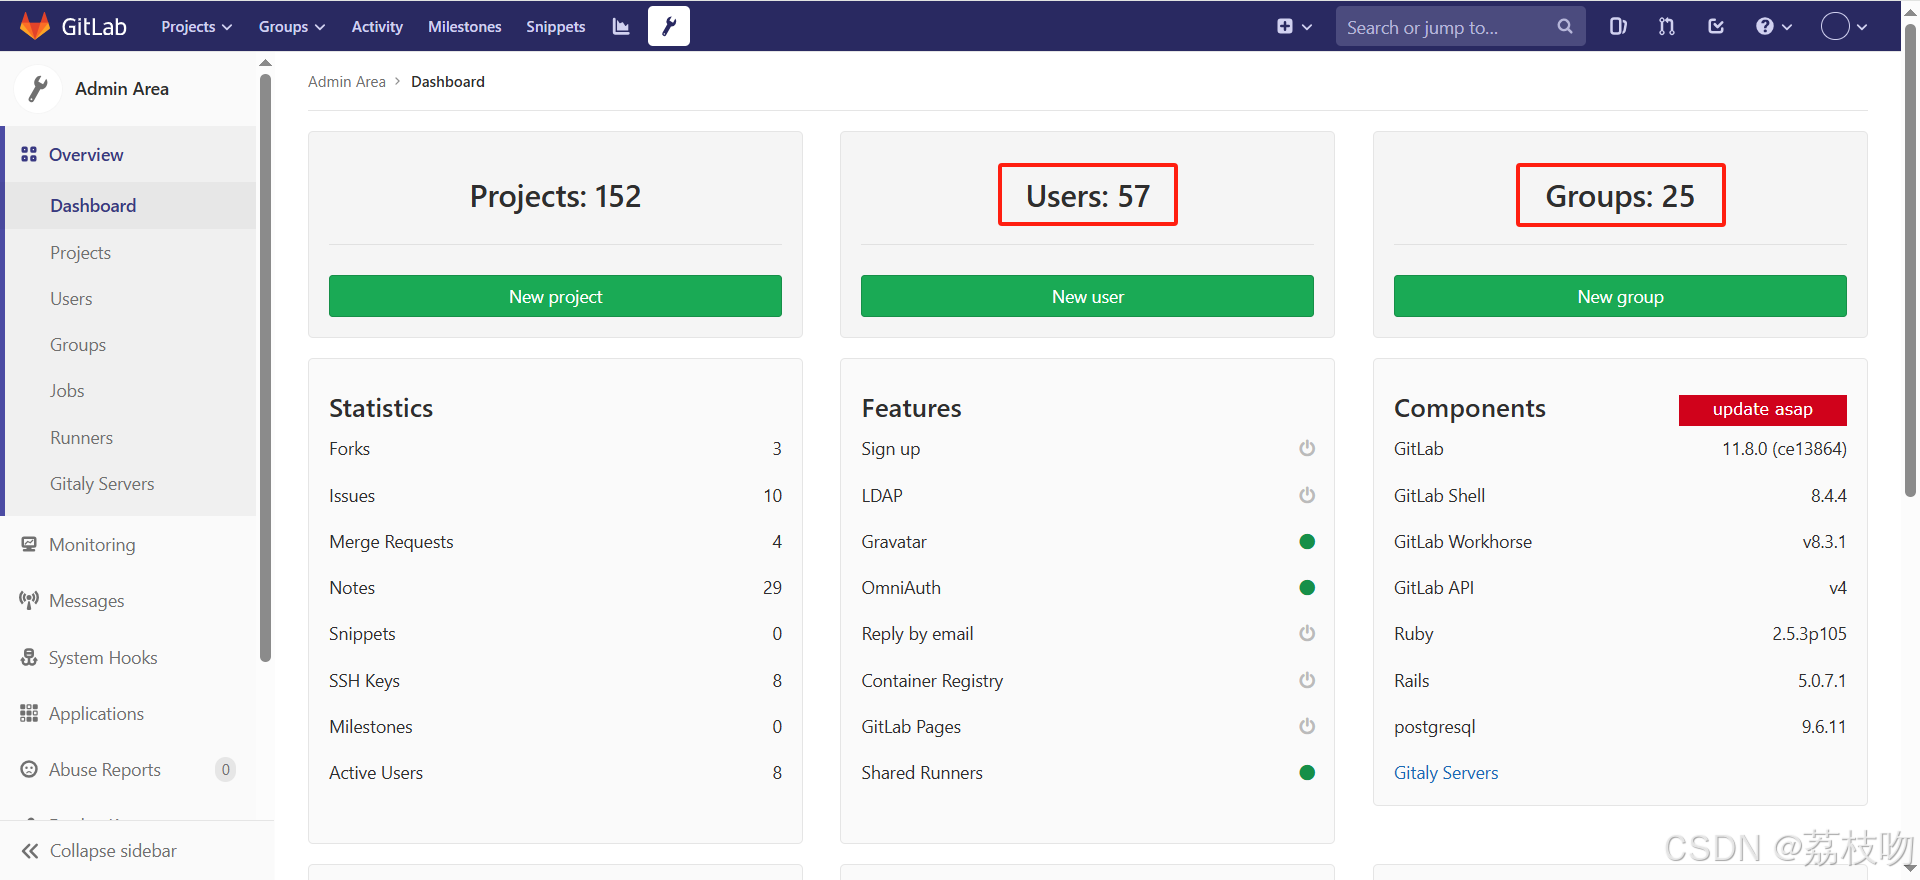Click the Merge Requests statistic row

coord(555,542)
